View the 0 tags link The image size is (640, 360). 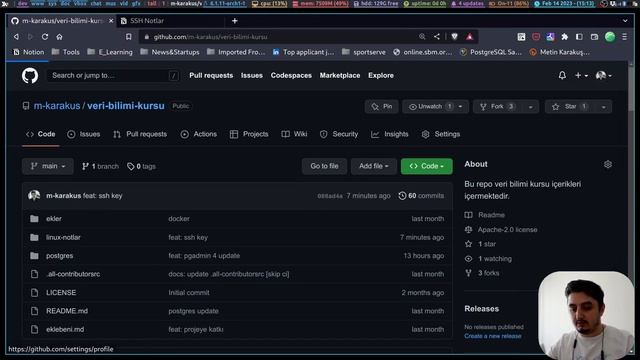tap(141, 167)
